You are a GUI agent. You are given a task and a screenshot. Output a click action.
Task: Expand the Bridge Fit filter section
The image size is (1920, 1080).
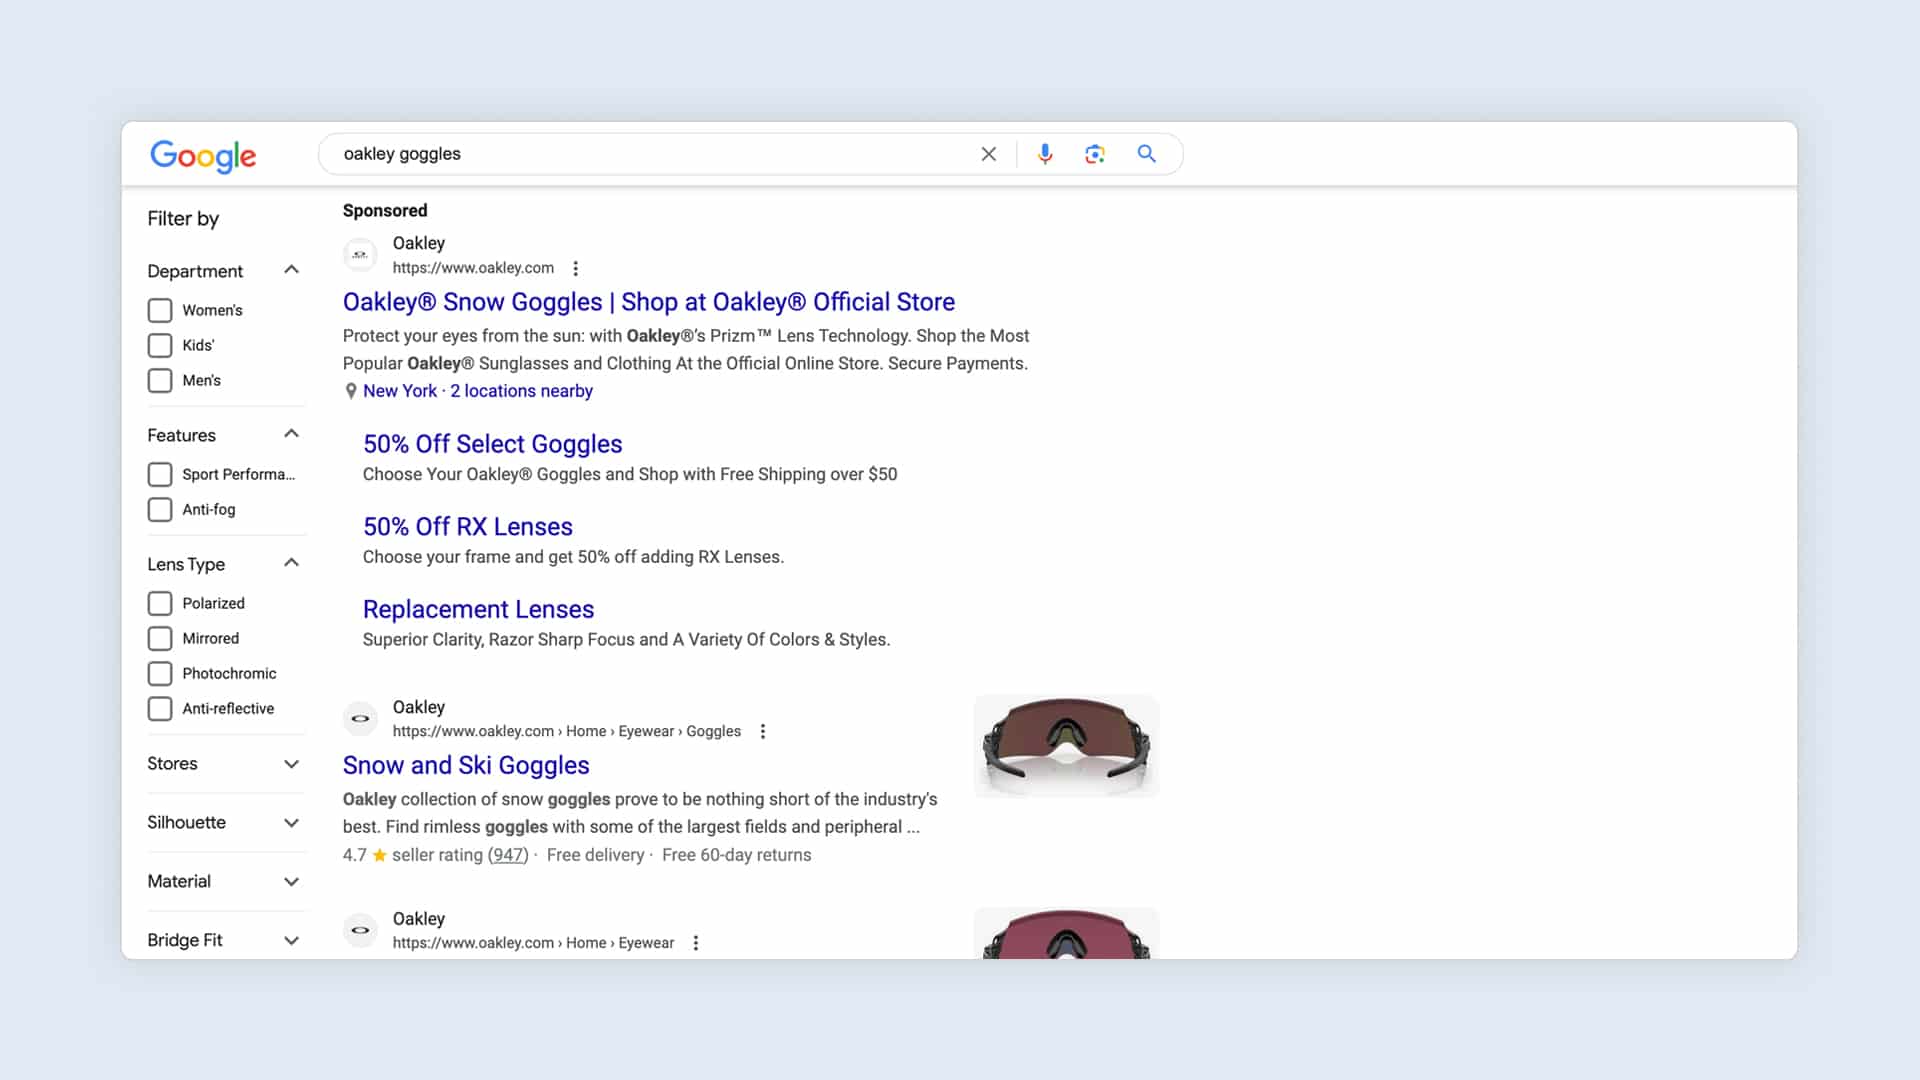[x=291, y=941]
